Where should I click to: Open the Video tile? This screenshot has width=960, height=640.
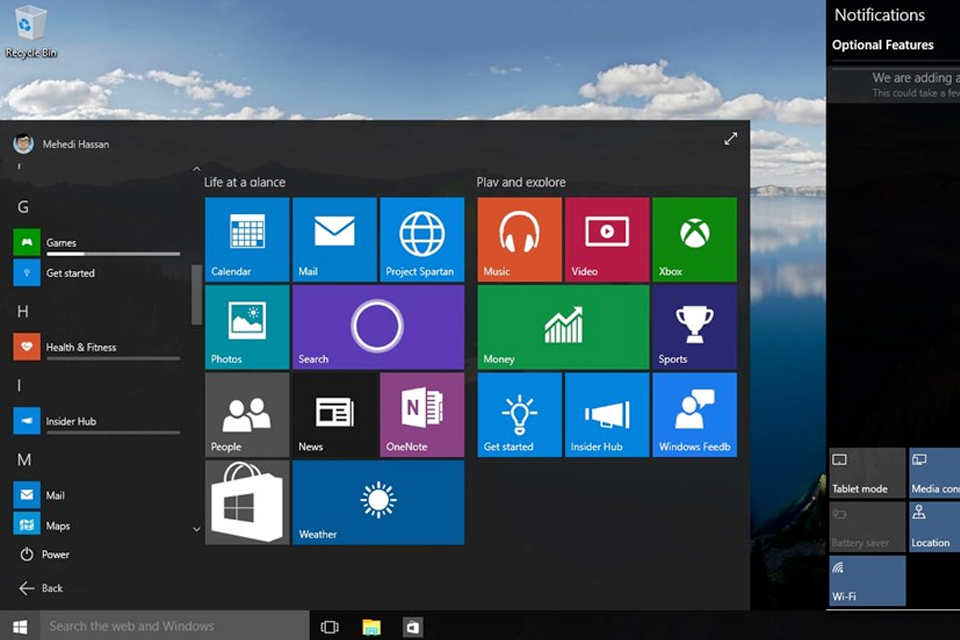point(607,239)
